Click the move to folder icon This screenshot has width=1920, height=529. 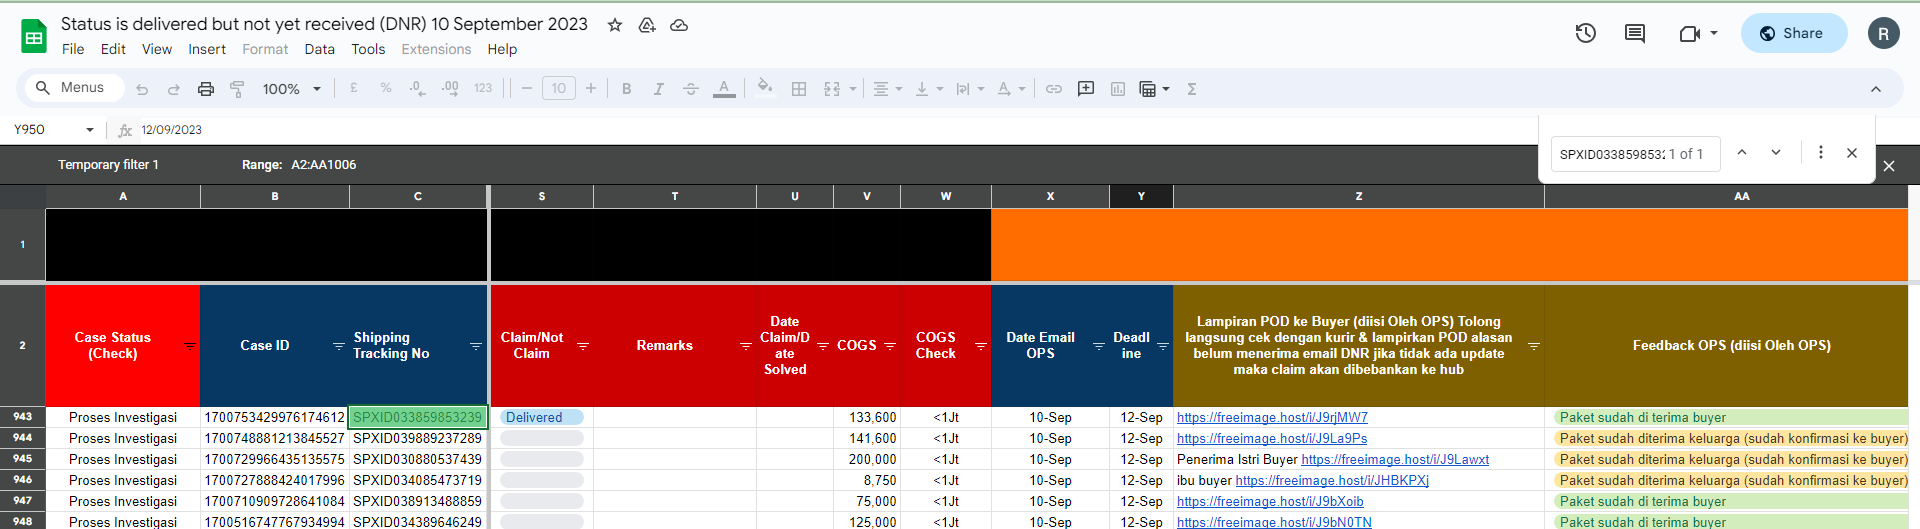tap(647, 25)
